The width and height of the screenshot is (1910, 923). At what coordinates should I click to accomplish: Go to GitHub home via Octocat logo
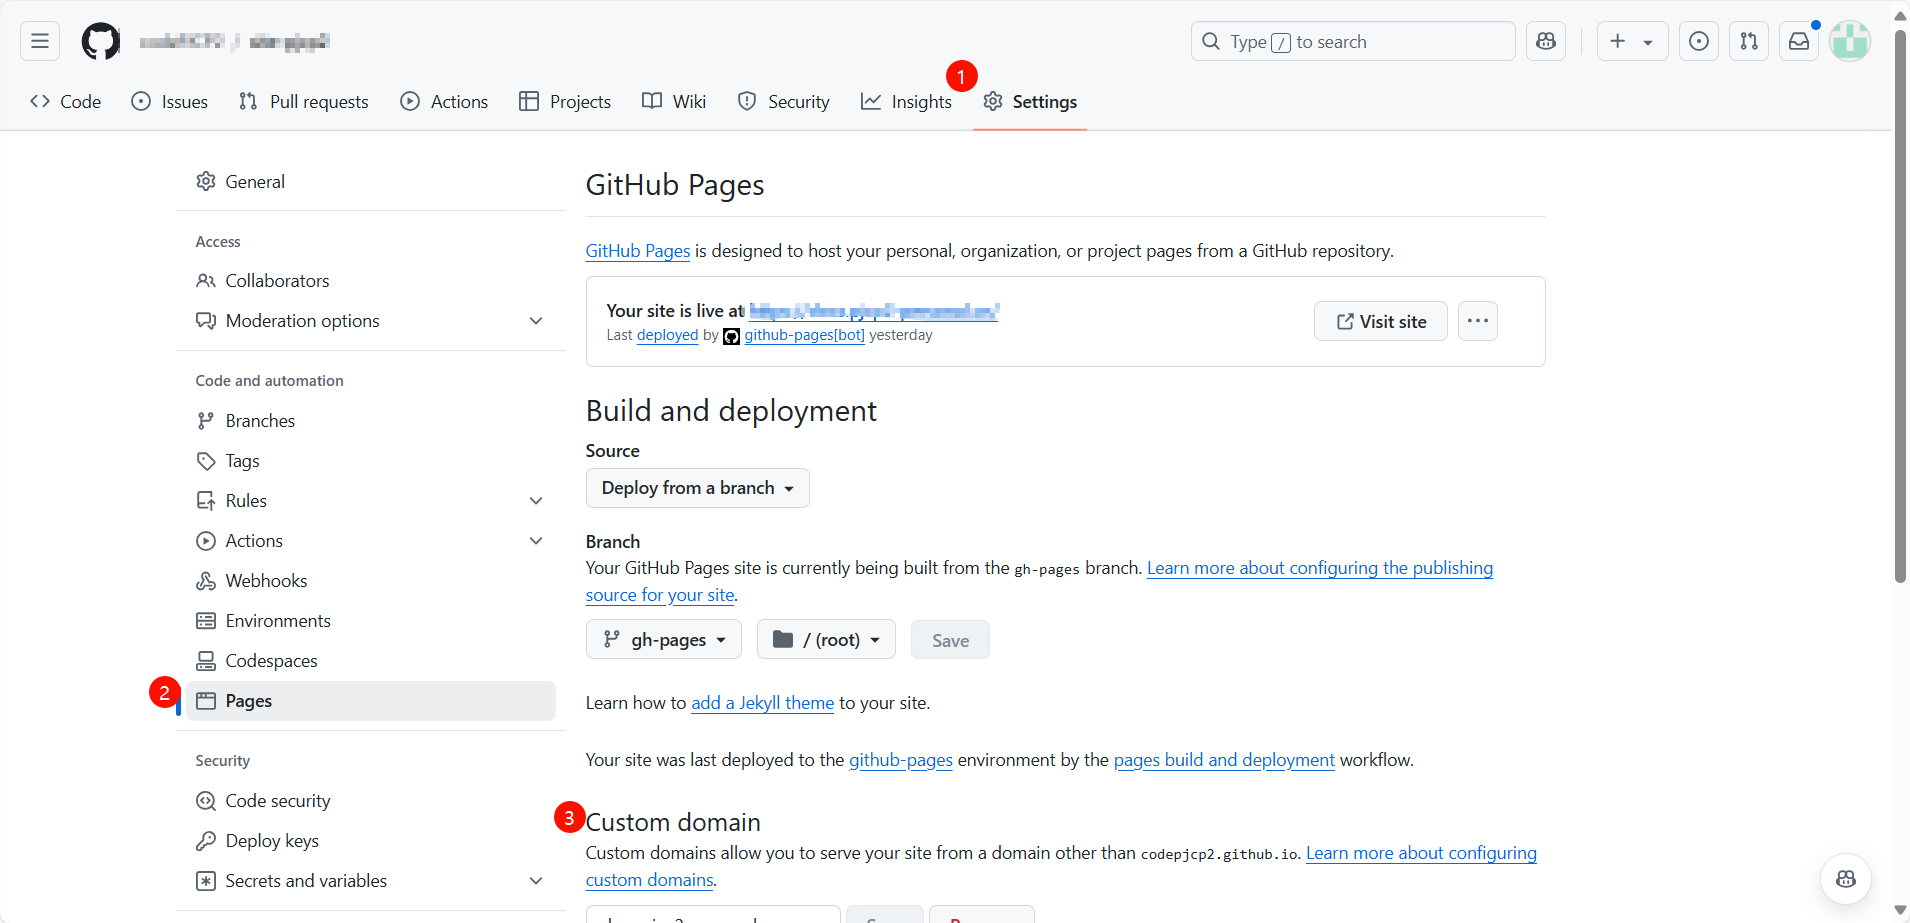coord(101,41)
